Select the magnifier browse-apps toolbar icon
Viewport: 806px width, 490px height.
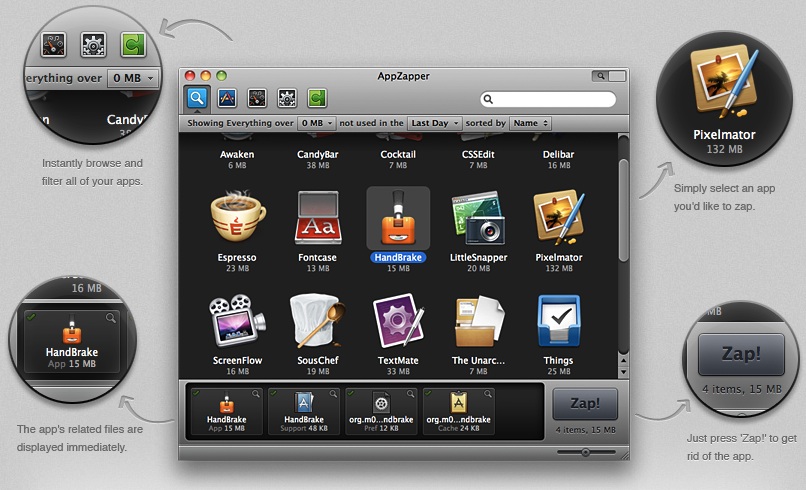click(197, 97)
